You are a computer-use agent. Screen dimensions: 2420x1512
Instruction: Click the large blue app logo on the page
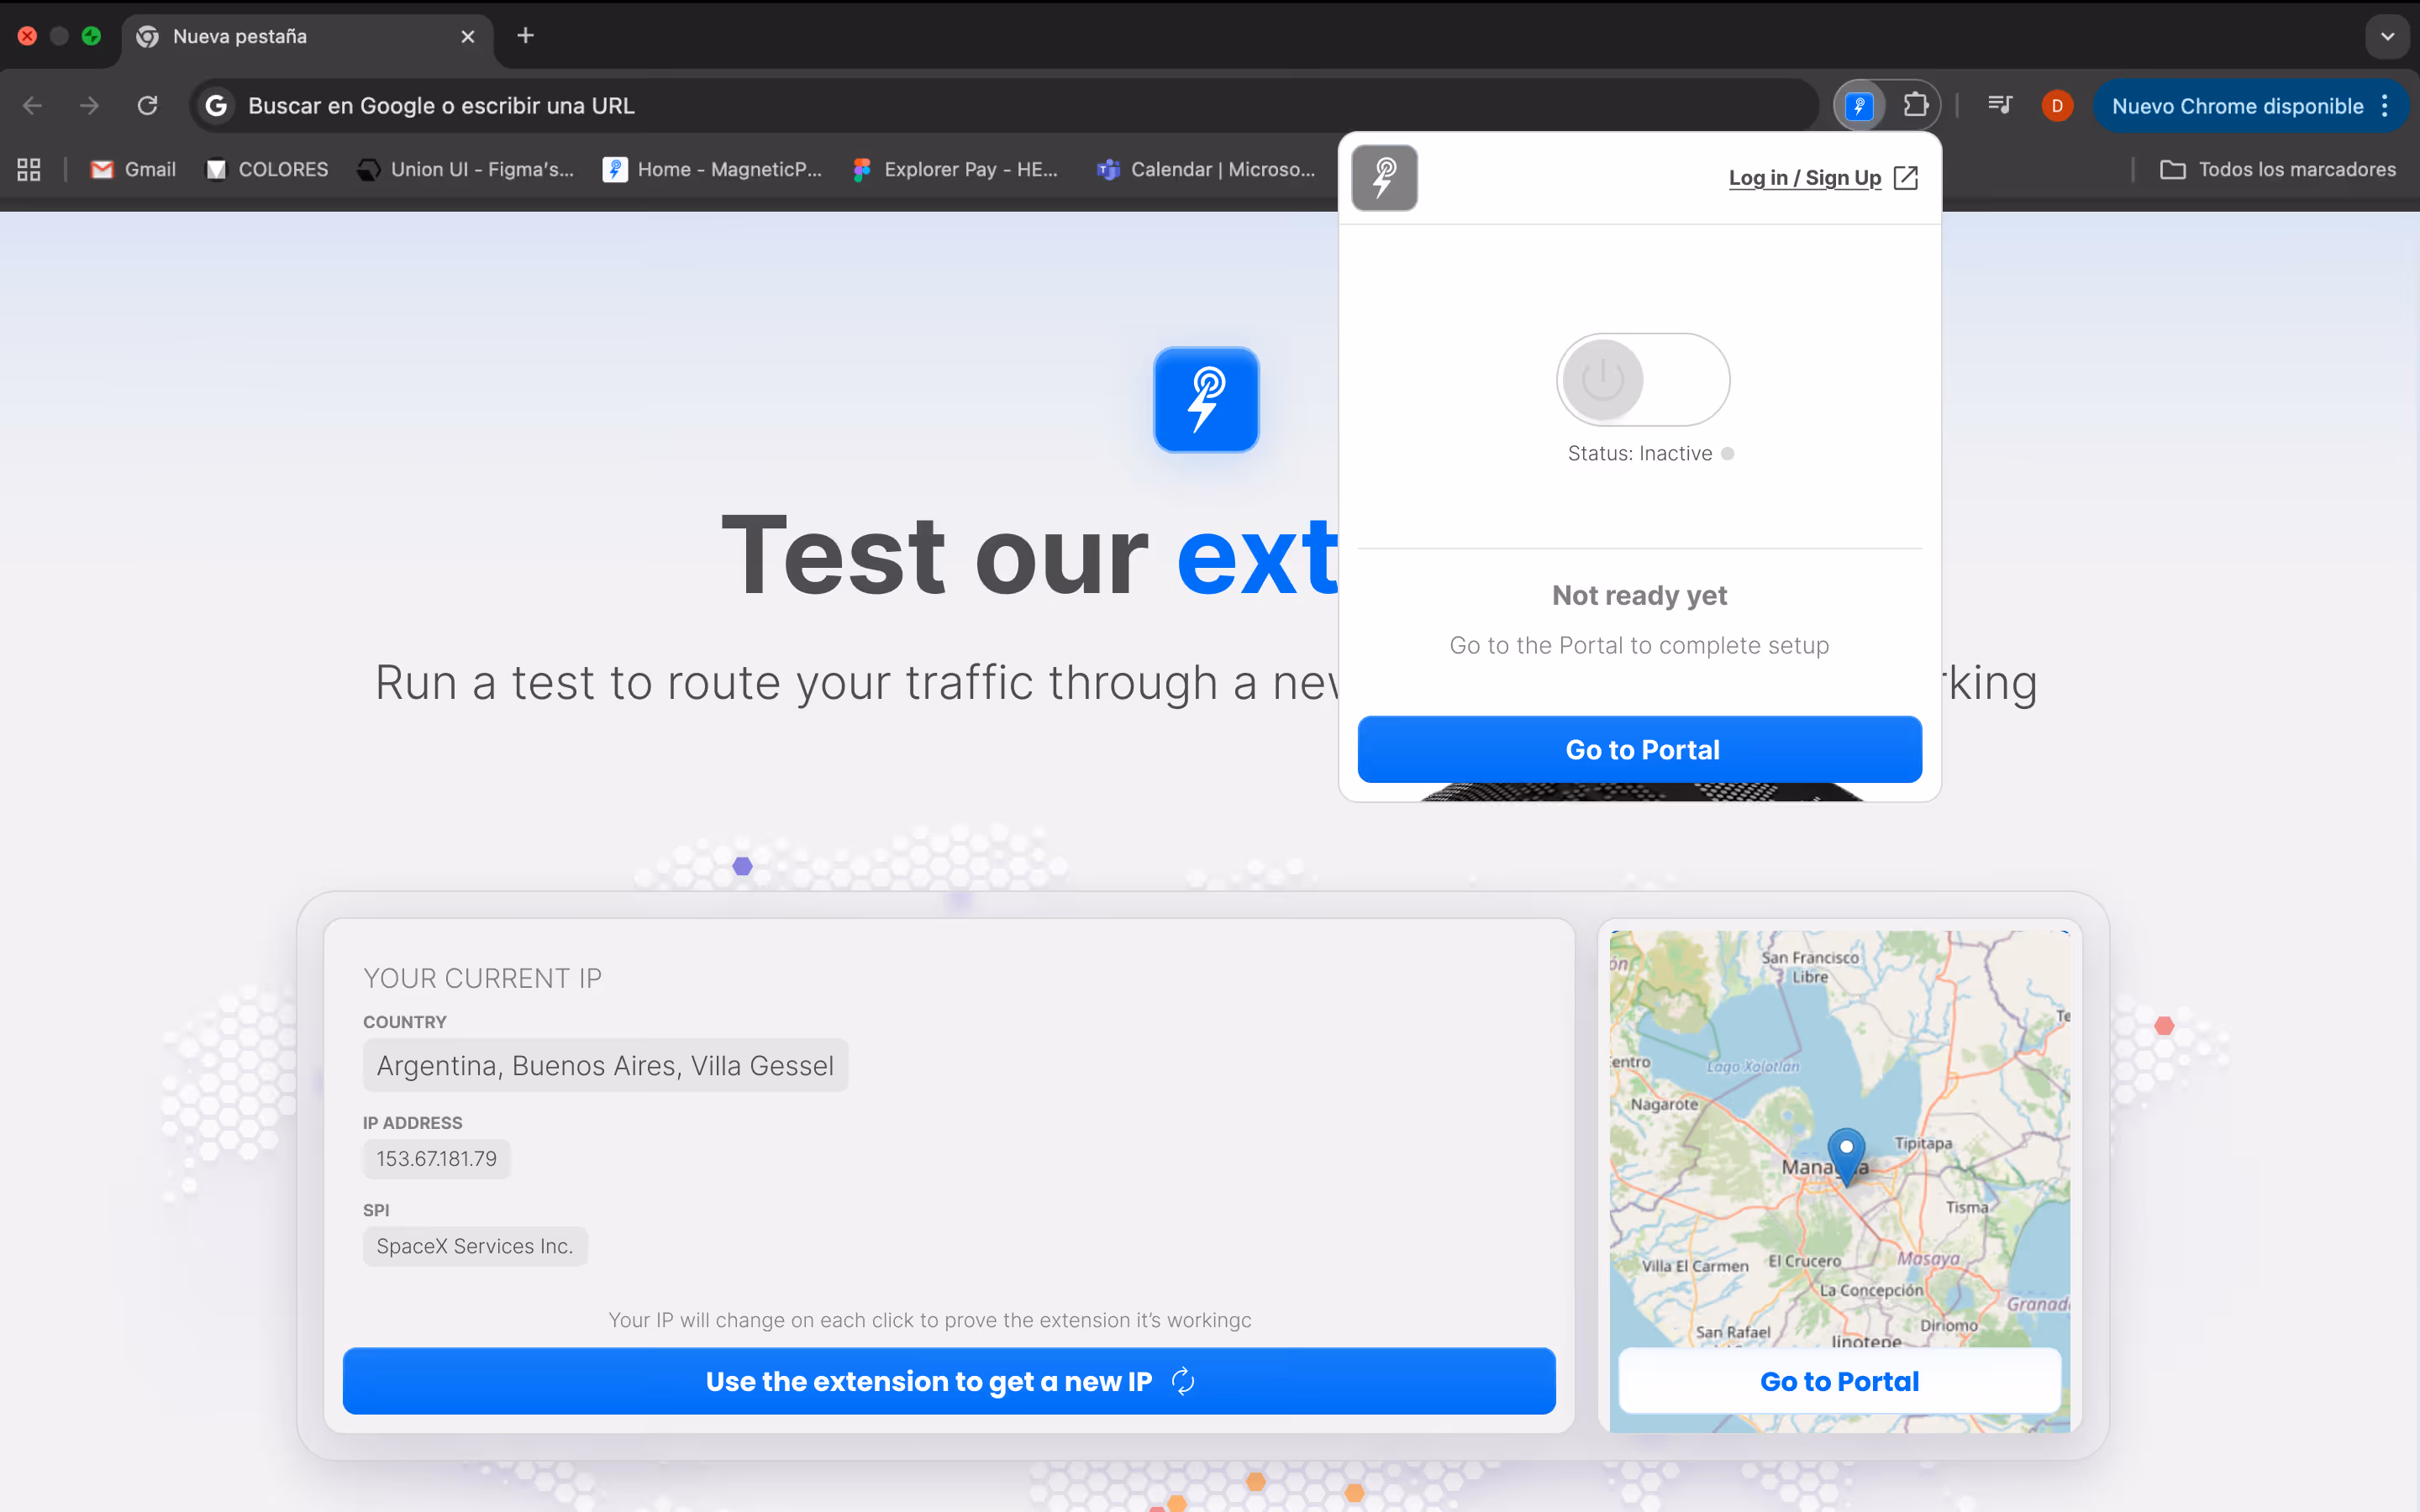(x=1206, y=400)
